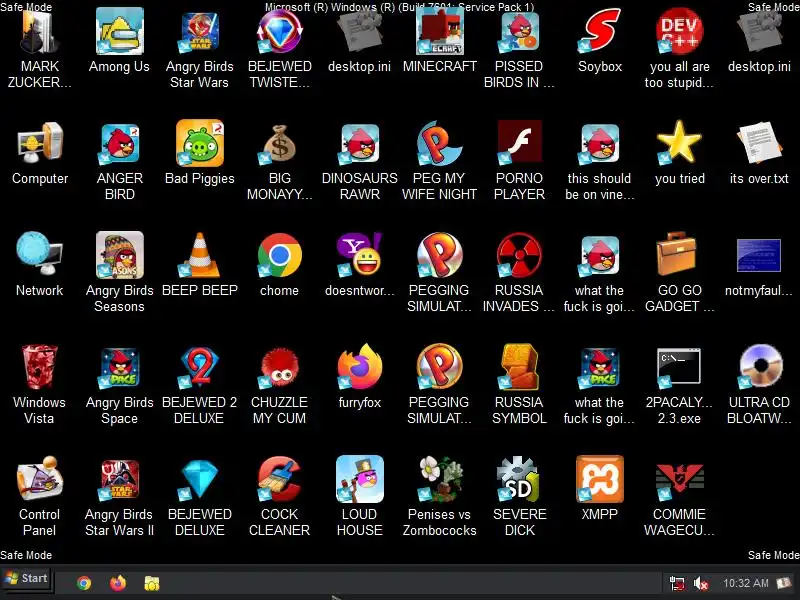Select the MARK ZUCKER... folder icon
The height and width of the screenshot is (600, 800).
40,32
